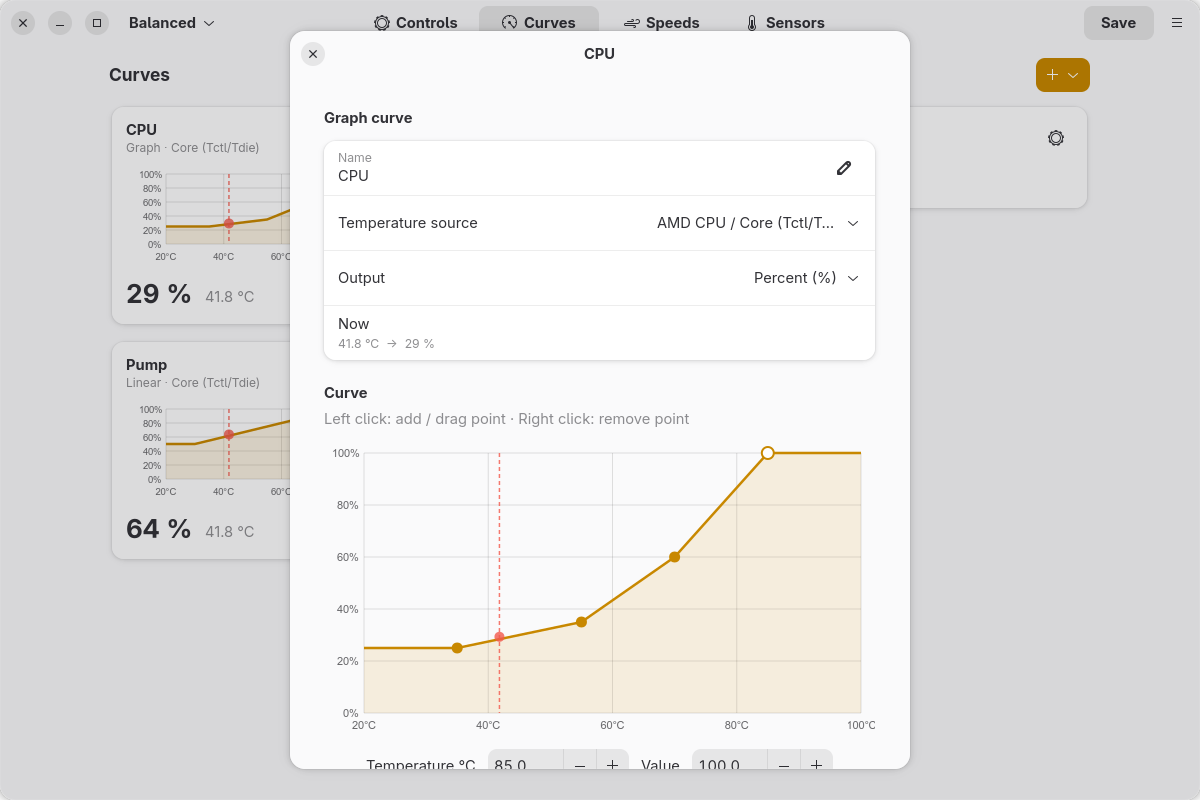
Task: Click the Sensors thermometer icon
Action: tap(752, 23)
